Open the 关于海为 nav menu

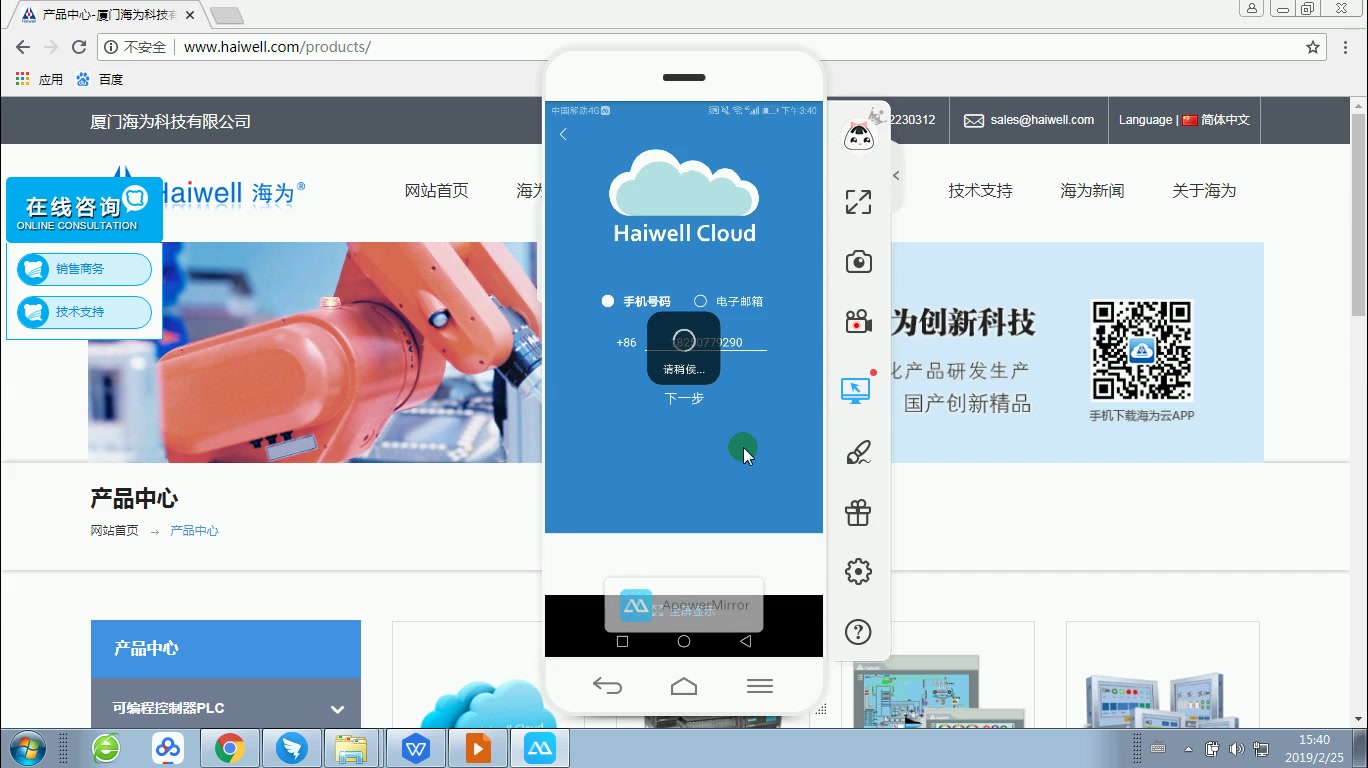click(1204, 190)
